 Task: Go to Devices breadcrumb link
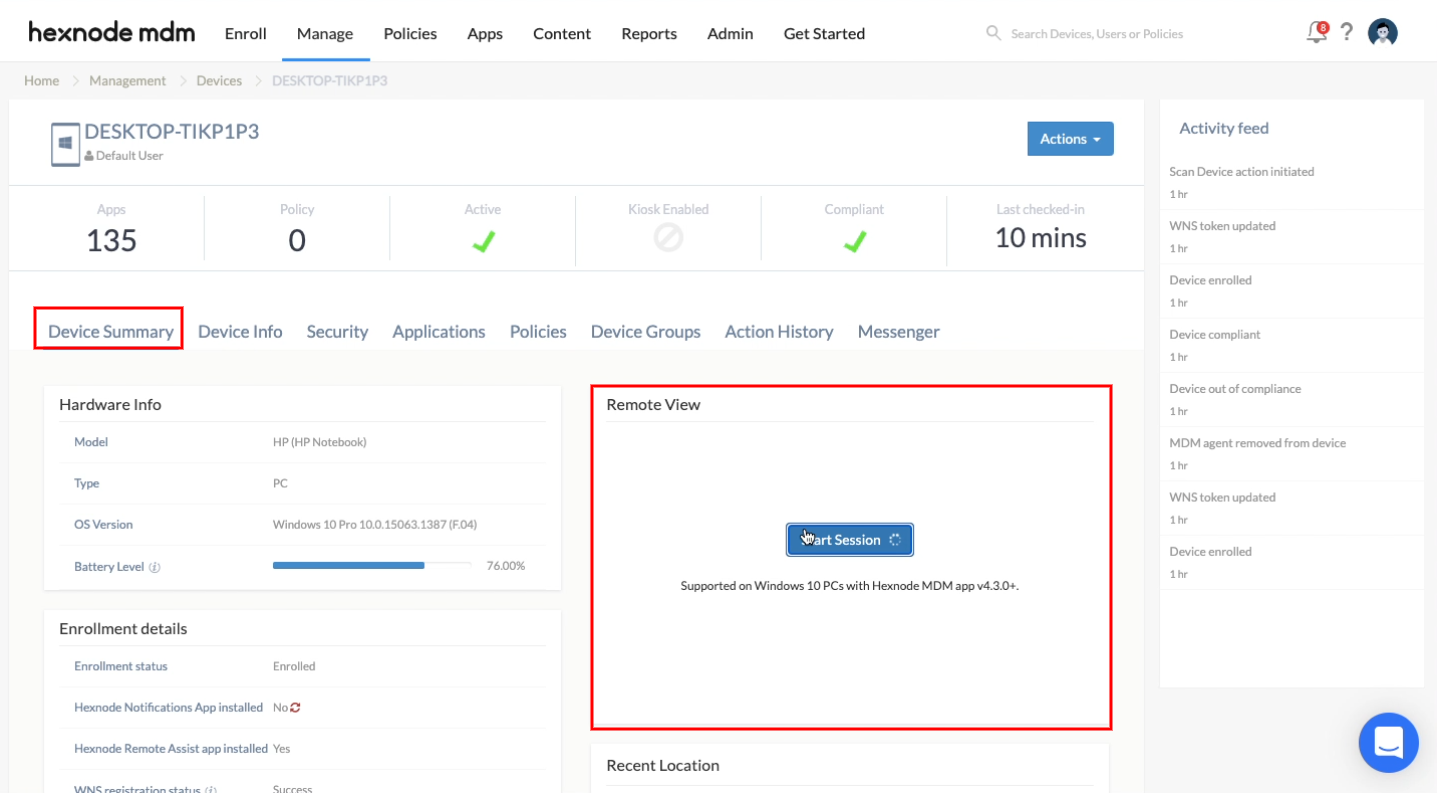tap(219, 80)
